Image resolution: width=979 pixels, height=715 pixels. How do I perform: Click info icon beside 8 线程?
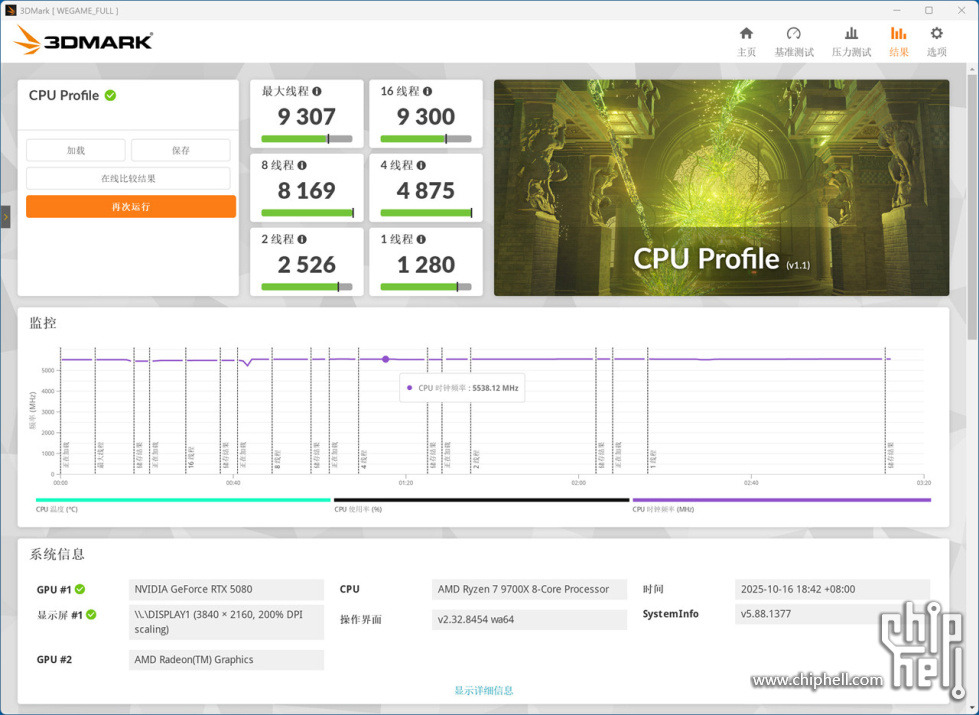pyautogui.click(x=302, y=166)
